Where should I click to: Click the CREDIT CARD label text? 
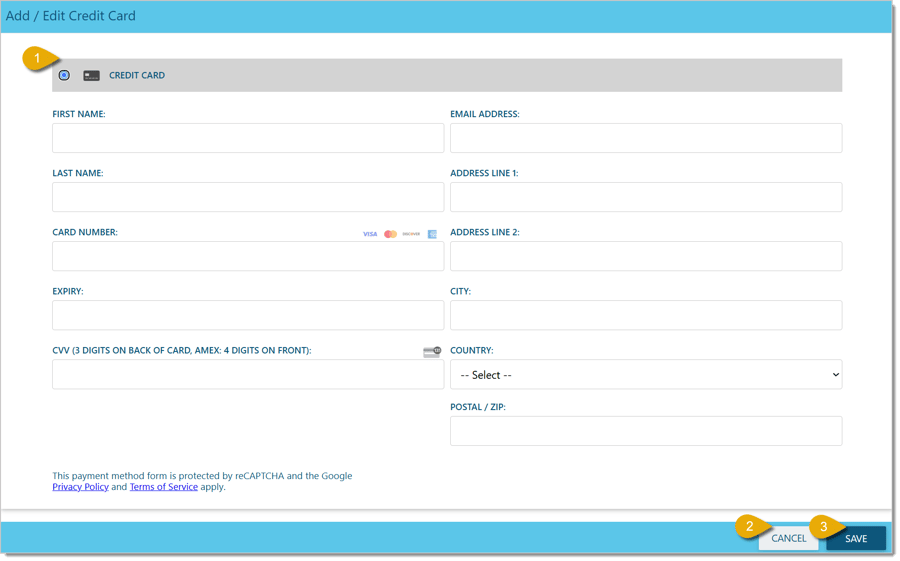click(137, 75)
